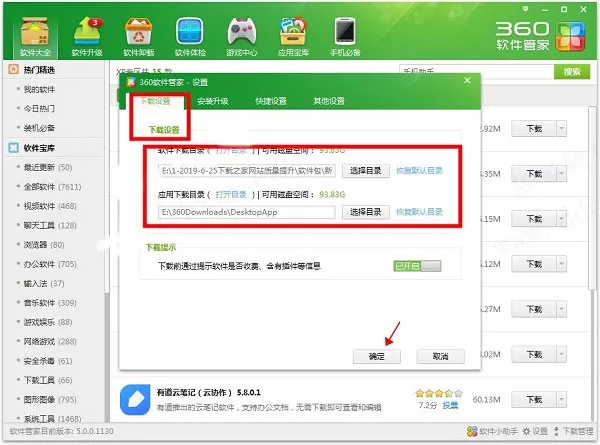Select 最近更新 (50) category
This screenshot has height=445, width=600.
[x=48, y=167]
